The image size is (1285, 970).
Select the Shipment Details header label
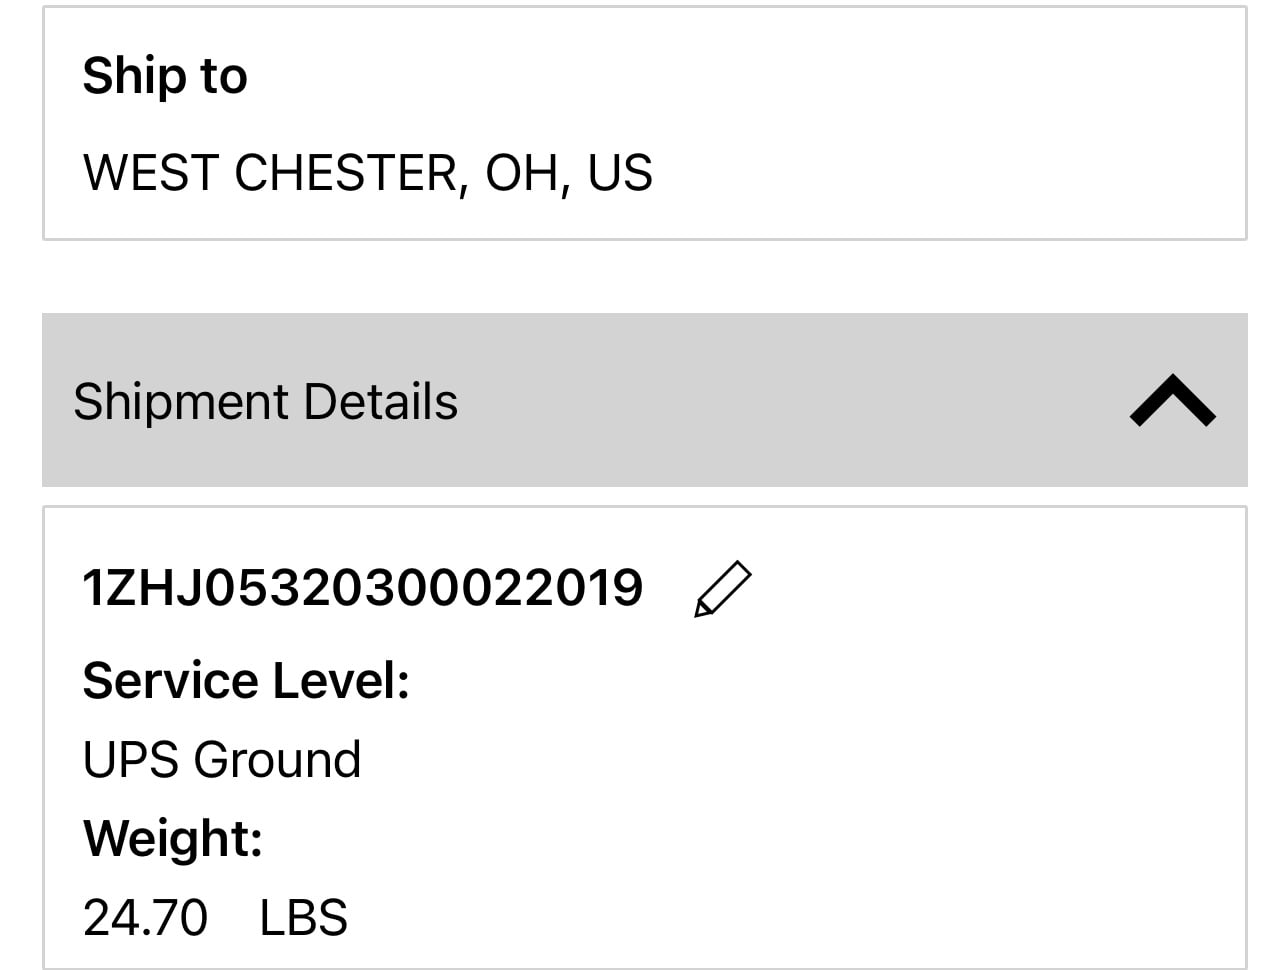point(267,400)
